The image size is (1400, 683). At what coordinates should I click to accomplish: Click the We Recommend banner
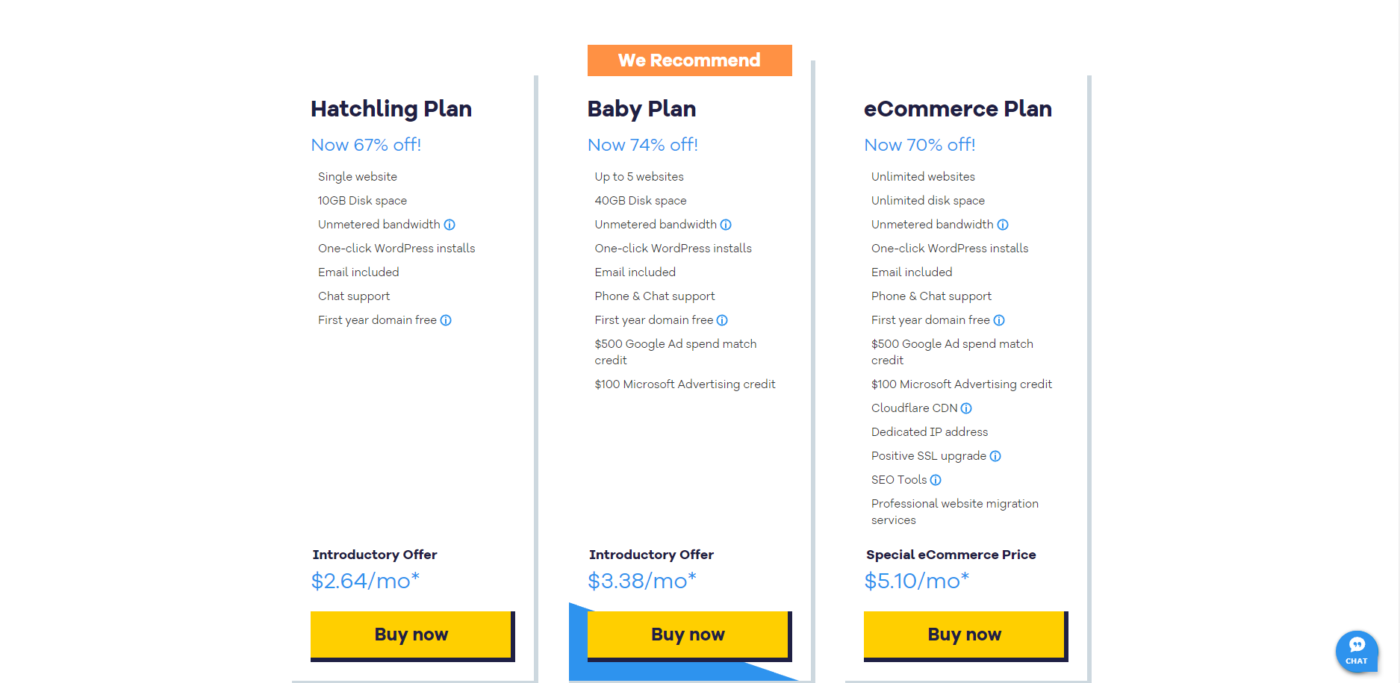[689, 60]
